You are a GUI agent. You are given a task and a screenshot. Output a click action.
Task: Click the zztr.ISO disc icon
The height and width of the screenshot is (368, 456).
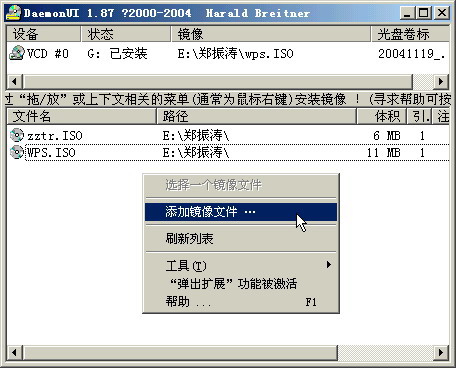point(17,135)
